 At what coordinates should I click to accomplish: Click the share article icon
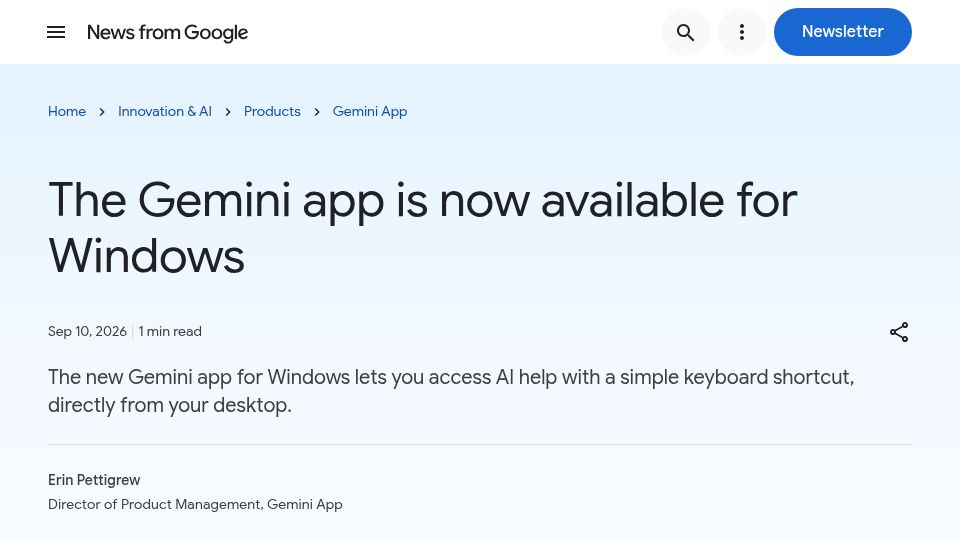tap(899, 332)
